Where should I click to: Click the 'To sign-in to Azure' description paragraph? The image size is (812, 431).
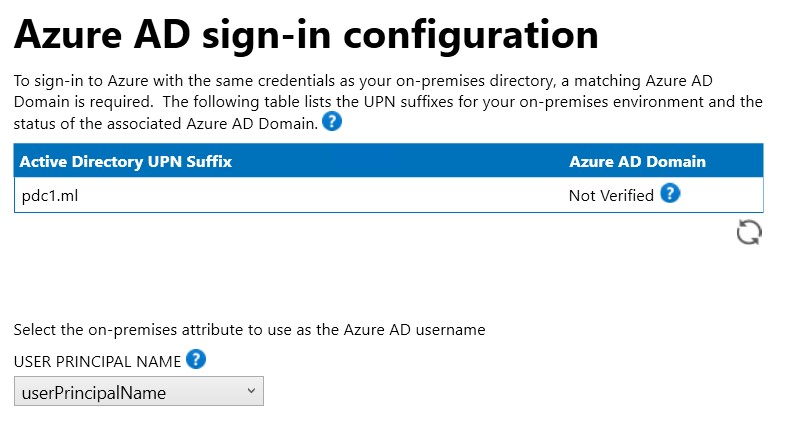(388, 102)
